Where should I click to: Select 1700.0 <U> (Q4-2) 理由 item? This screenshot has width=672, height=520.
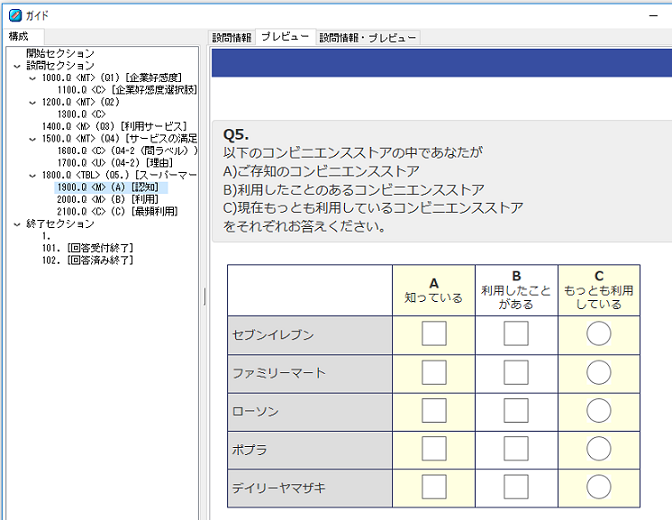pyautogui.click(x=115, y=163)
